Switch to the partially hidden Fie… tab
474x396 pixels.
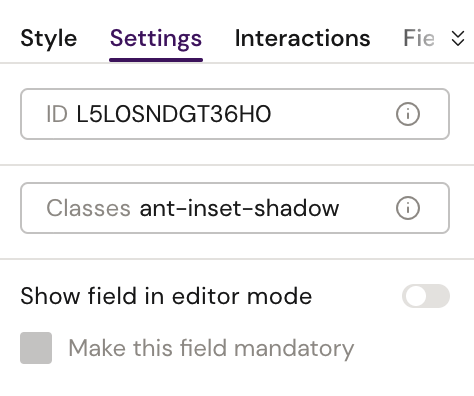pos(419,38)
